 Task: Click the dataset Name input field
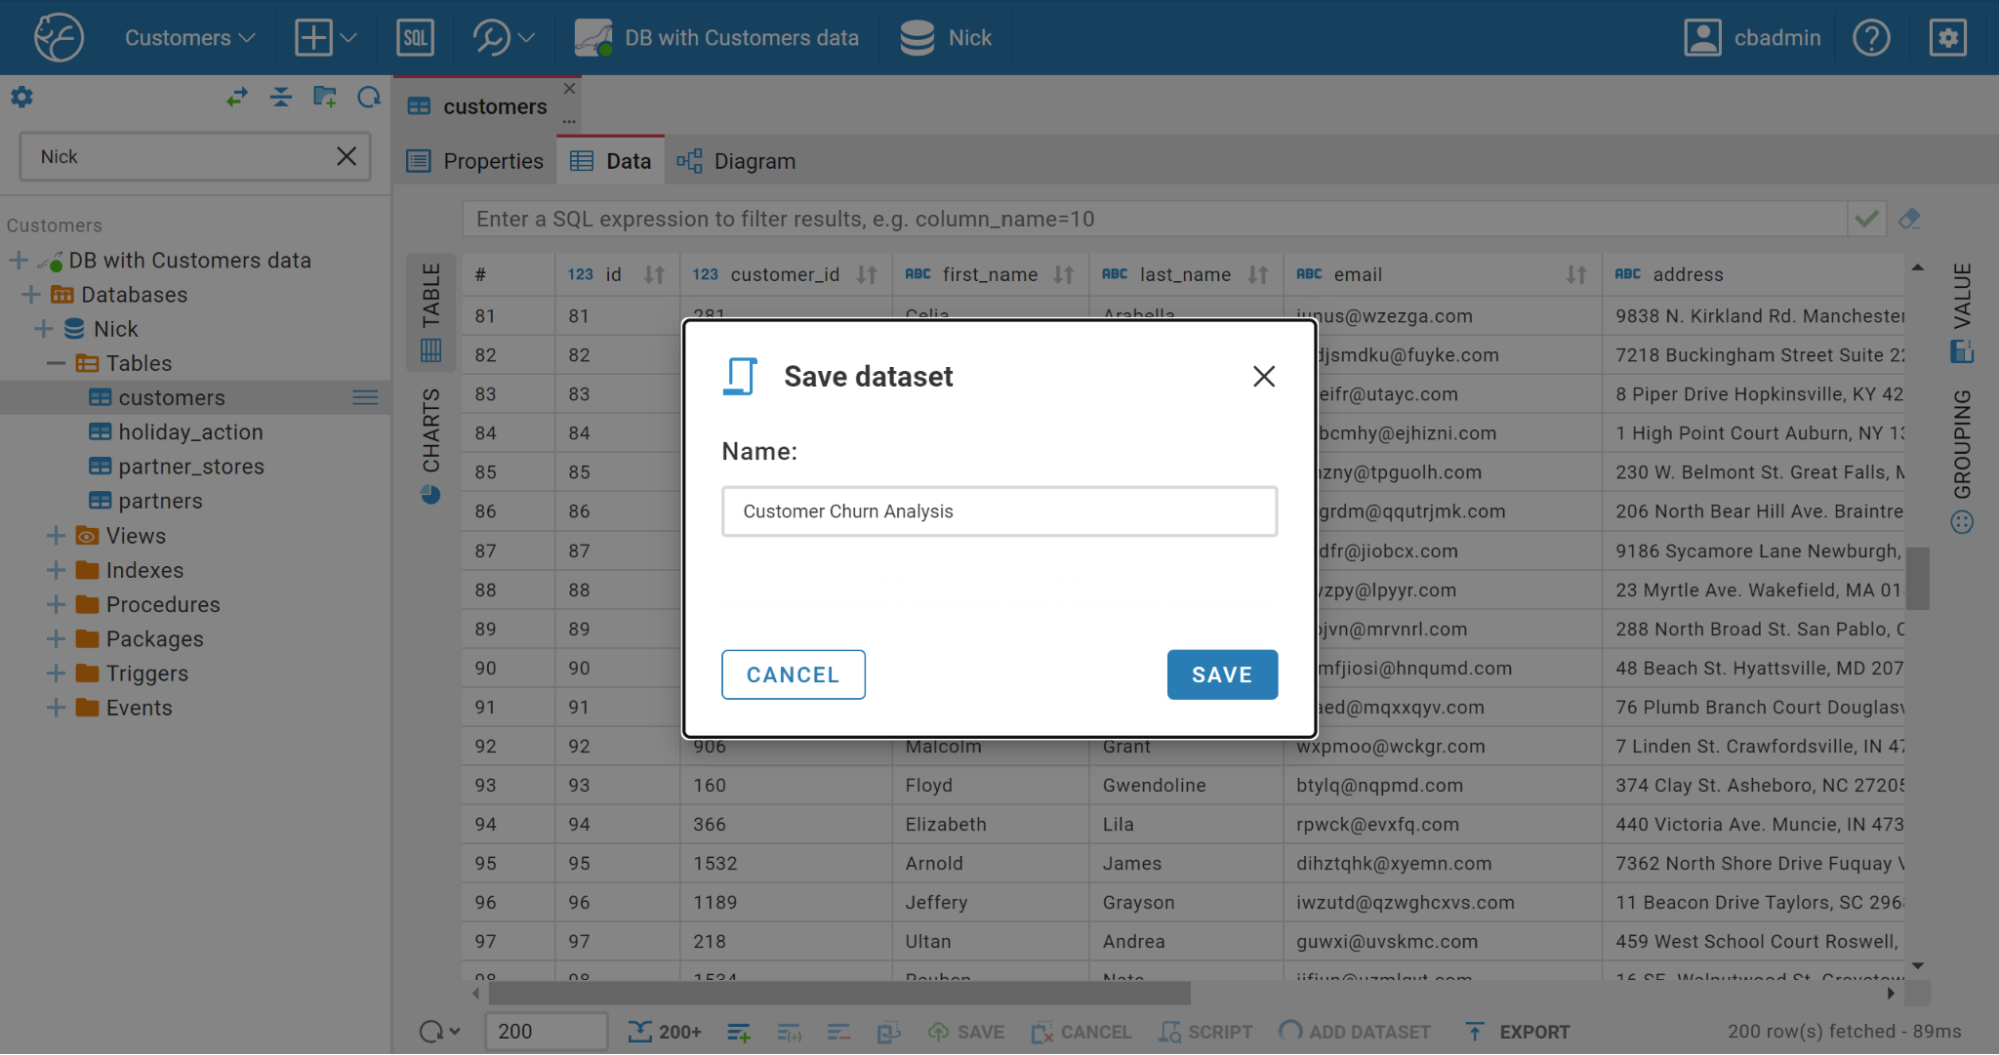pyautogui.click(x=999, y=512)
